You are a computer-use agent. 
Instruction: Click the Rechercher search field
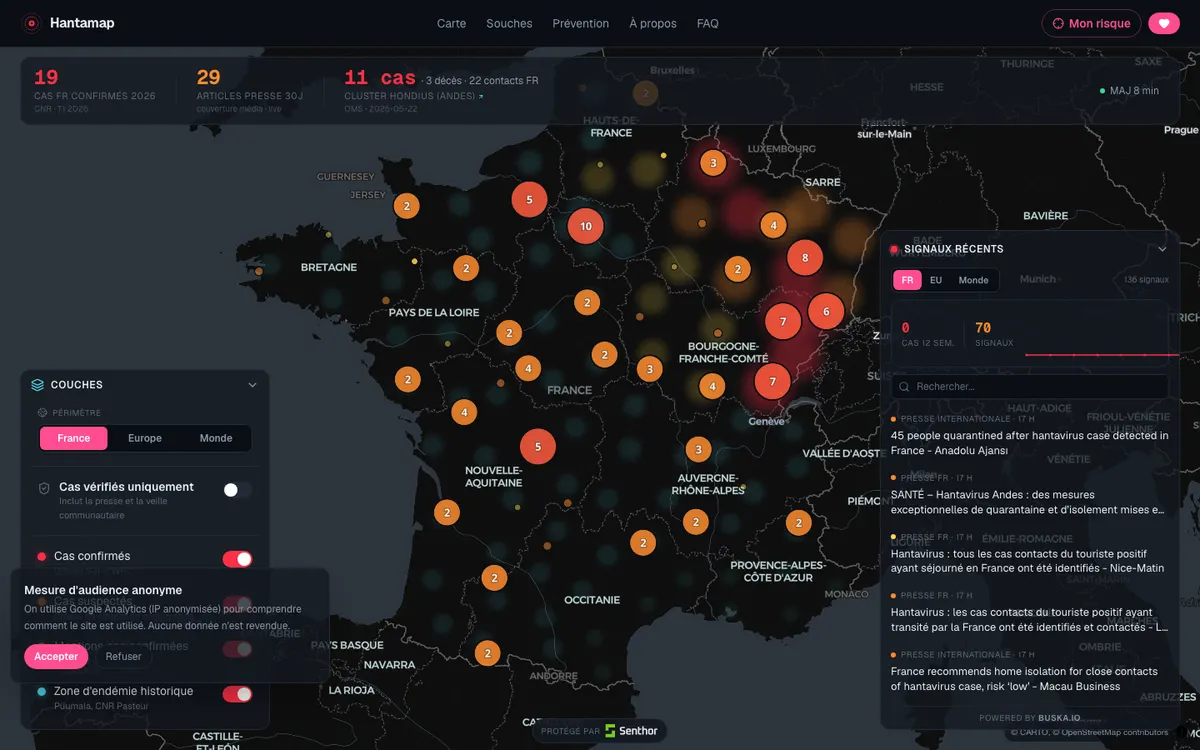coord(1030,386)
